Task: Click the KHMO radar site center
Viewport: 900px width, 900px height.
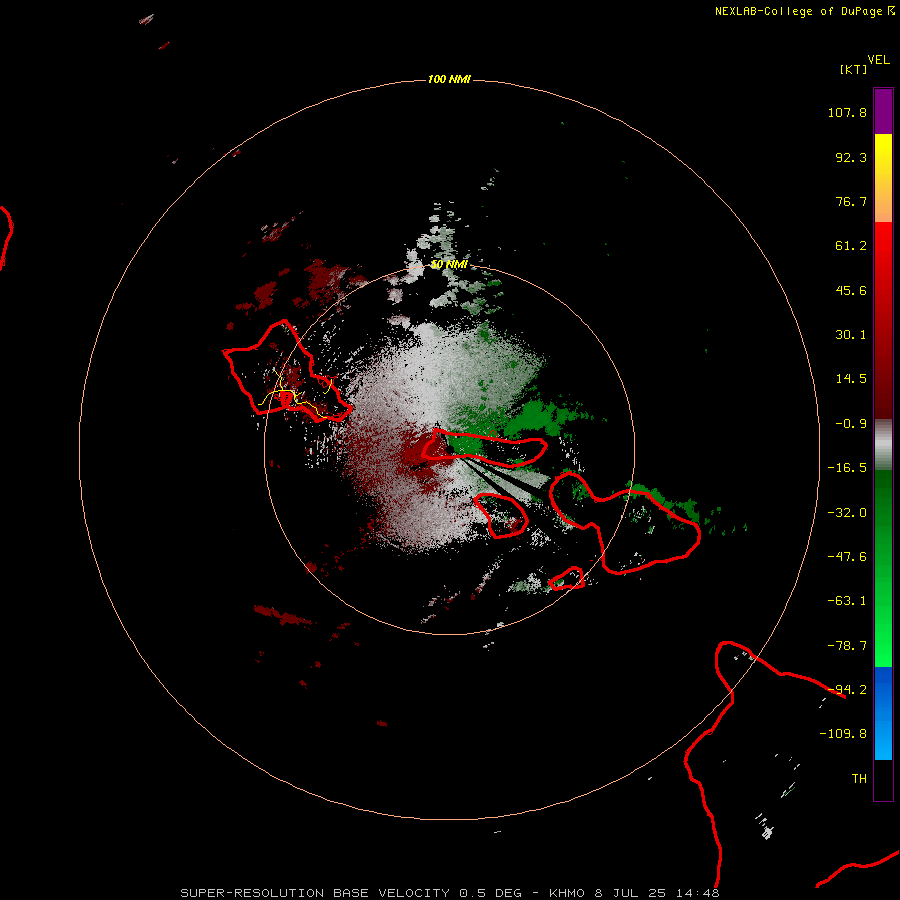Action: click(449, 450)
